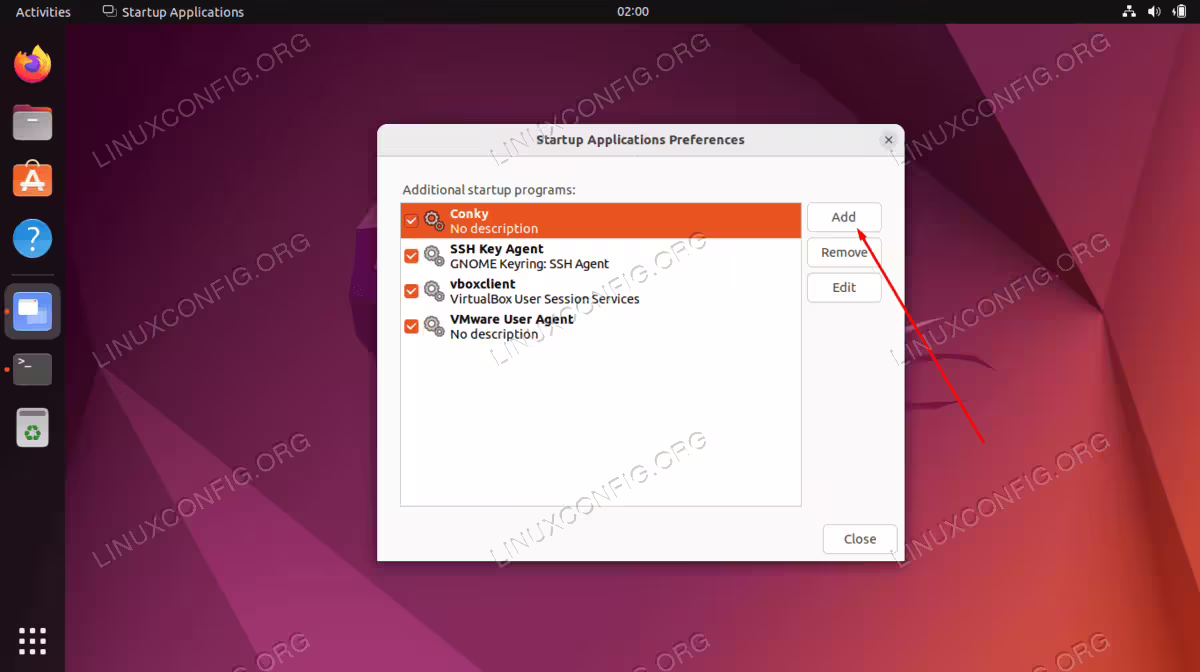Select the Startup Applications dock icon

(x=32, y=311)
